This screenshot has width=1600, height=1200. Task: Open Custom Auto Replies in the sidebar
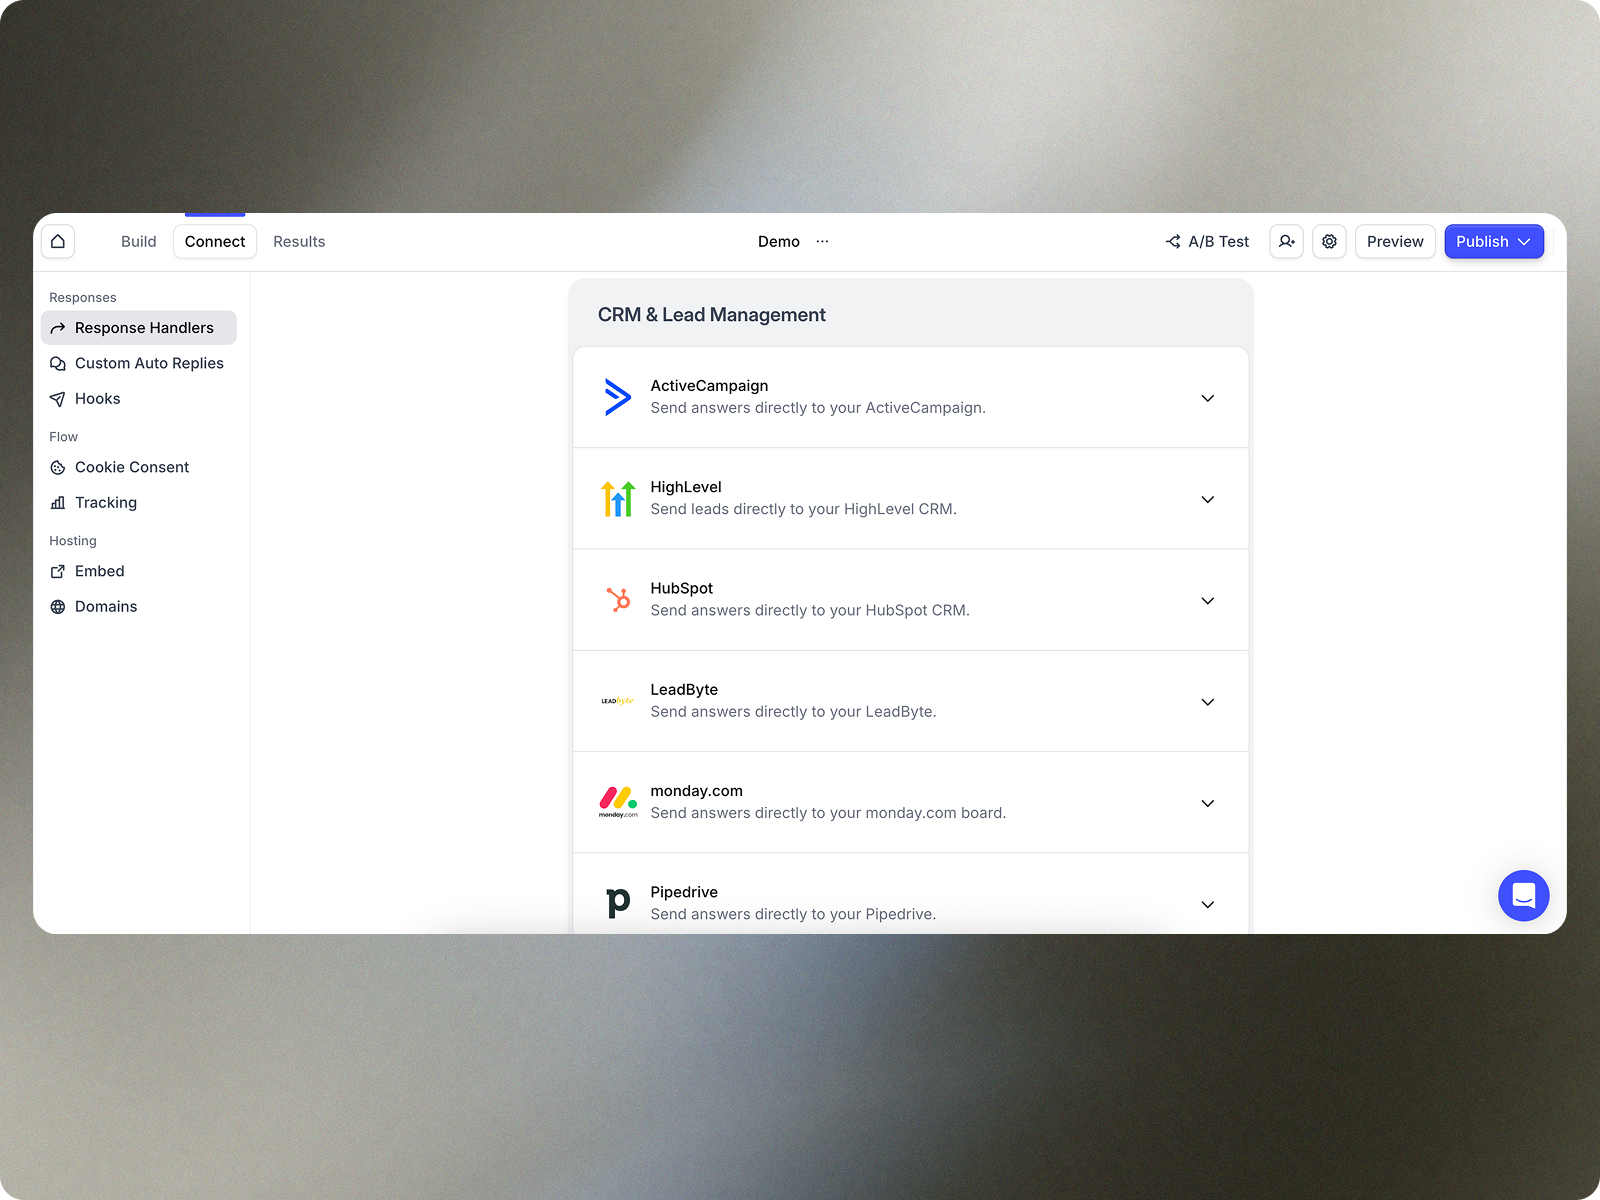point(139,363)
